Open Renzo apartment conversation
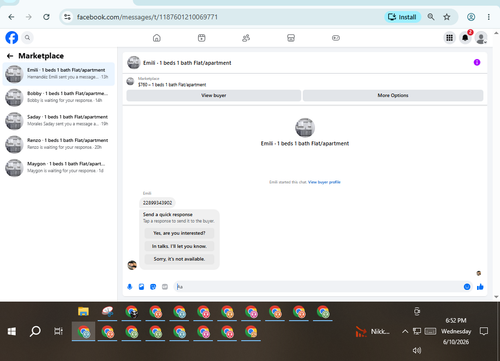500x361 pixels. pyautogui.click(x=59, y=144)
